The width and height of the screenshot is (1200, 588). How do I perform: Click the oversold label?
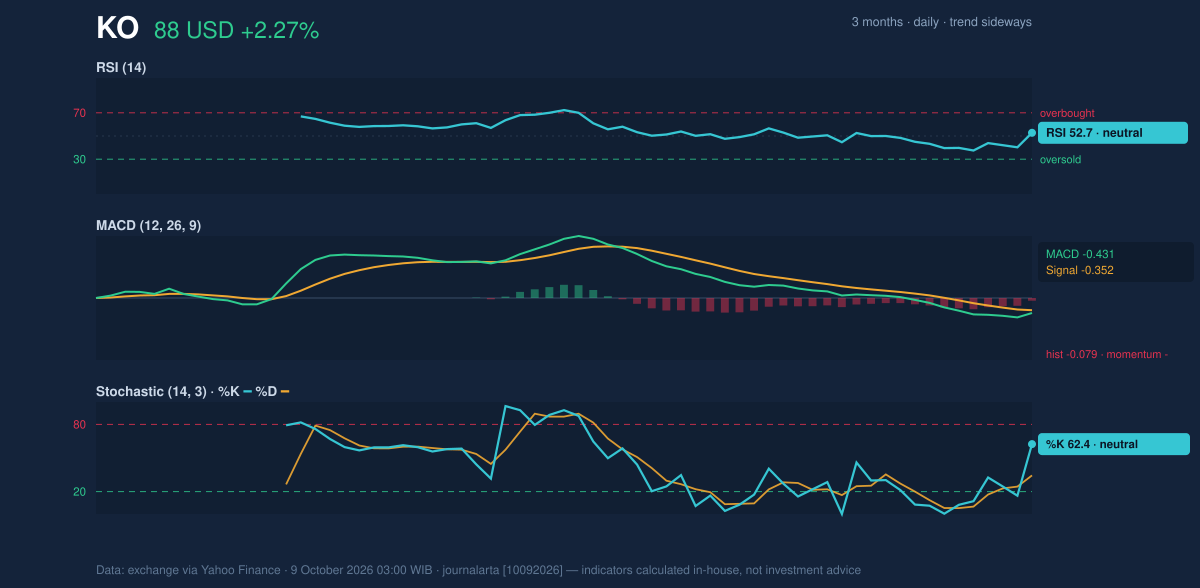1060,159
